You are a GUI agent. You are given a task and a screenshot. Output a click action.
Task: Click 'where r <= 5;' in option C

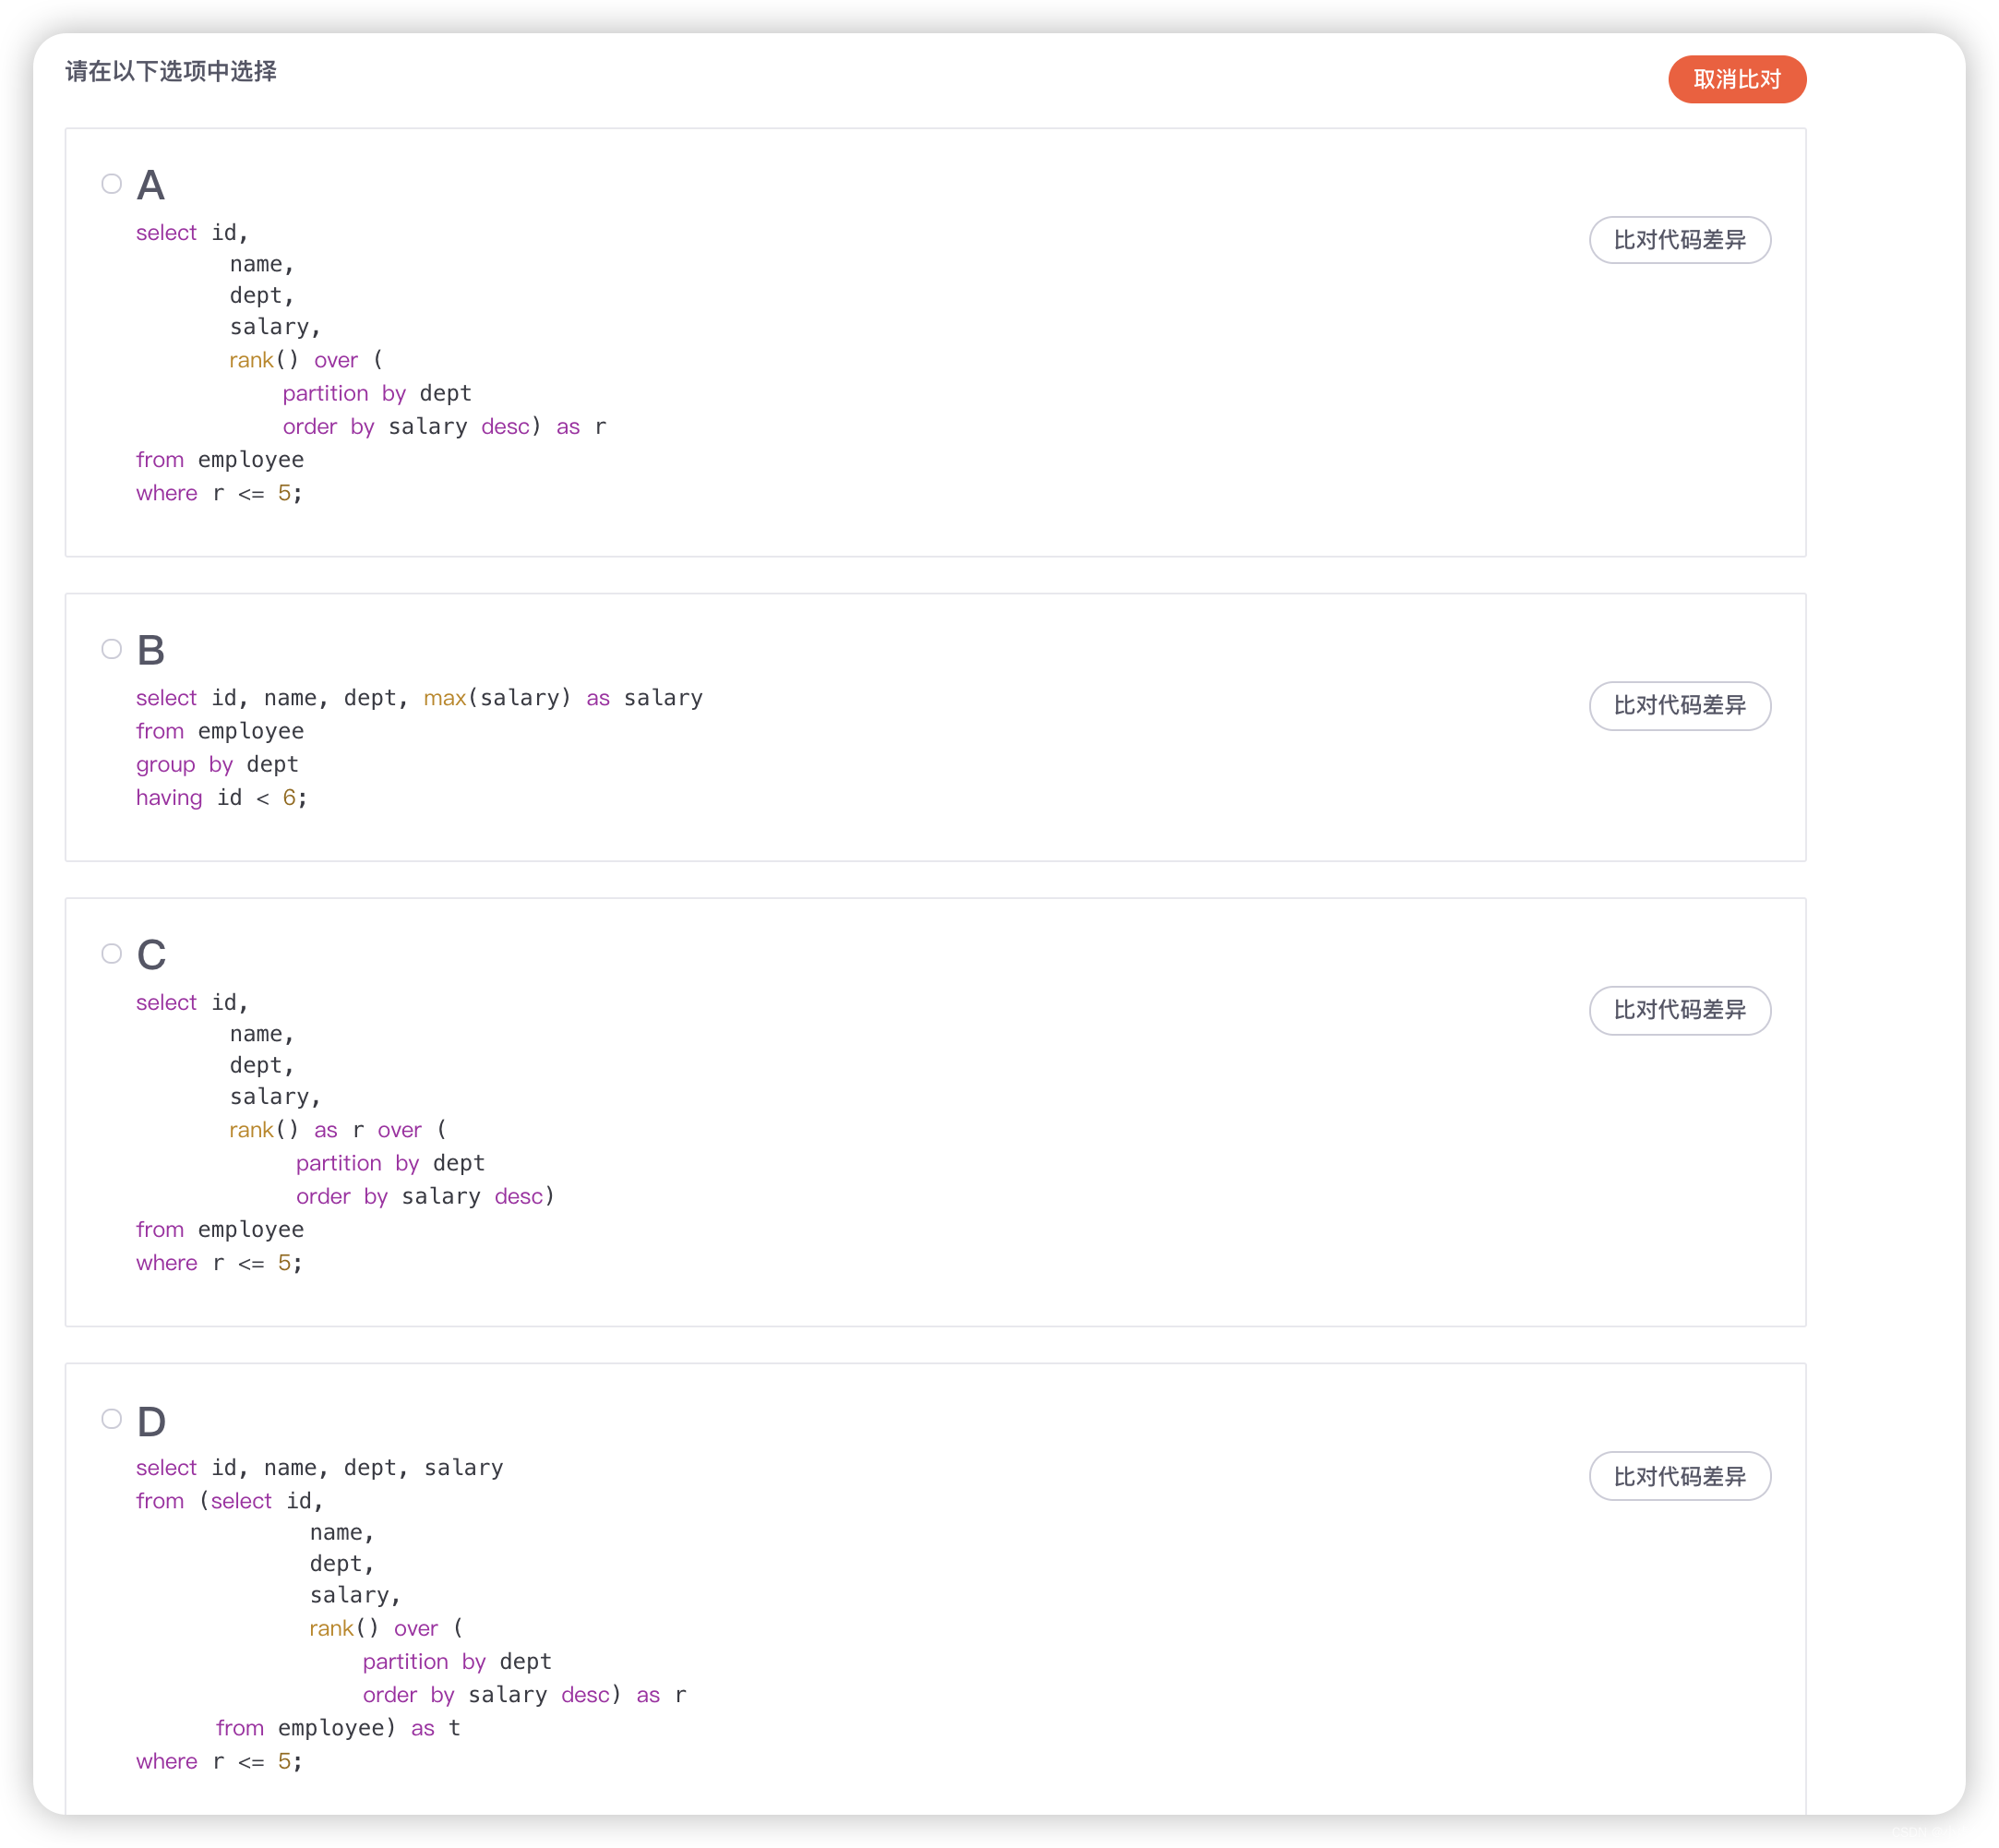coord(219,1263)
